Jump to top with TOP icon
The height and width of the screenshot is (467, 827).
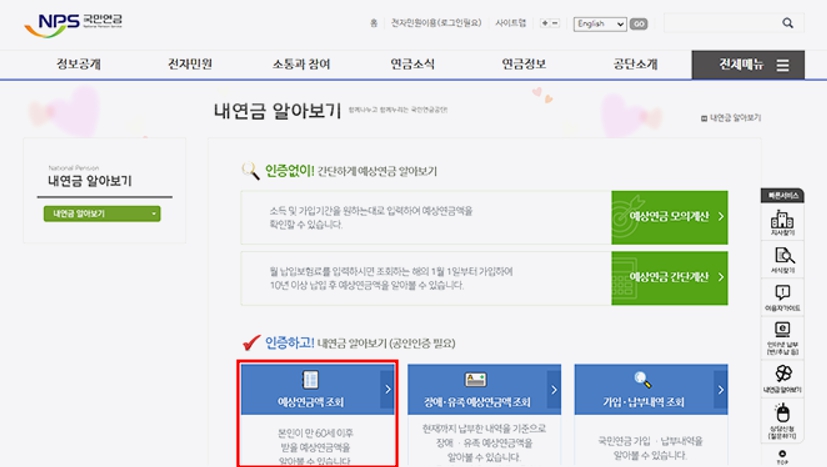point(782,457)
